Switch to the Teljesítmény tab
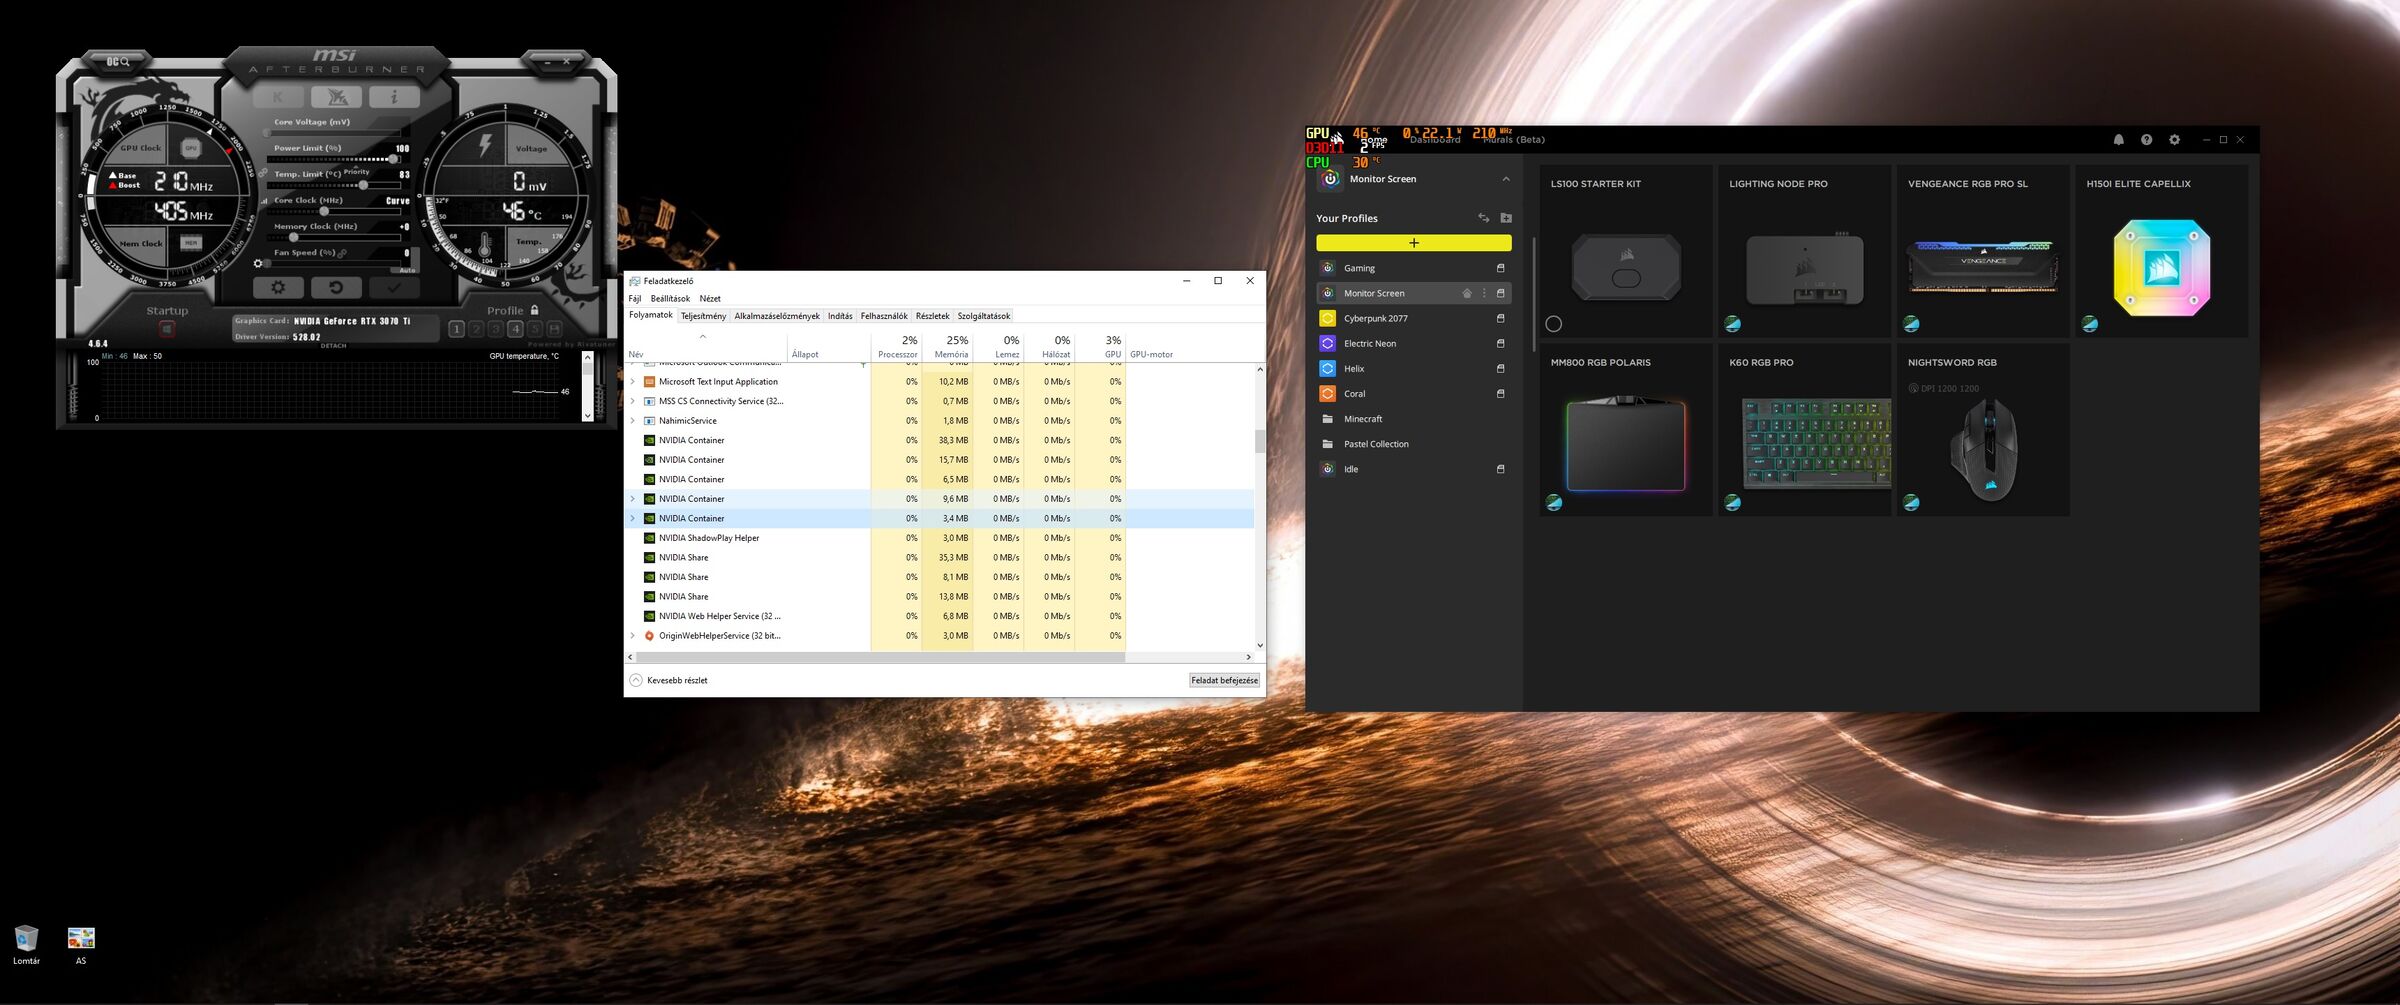 (703, 316)
